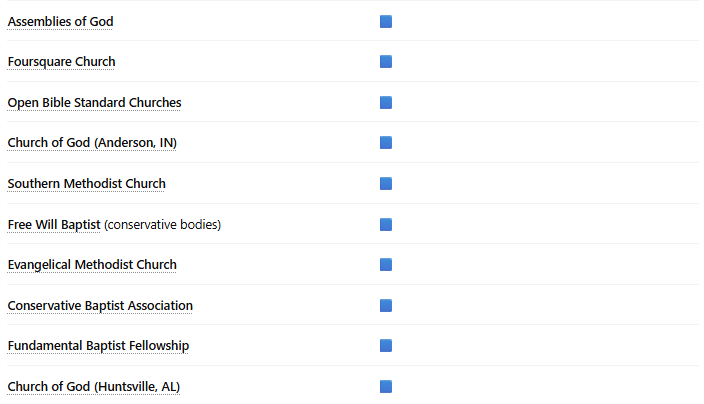
Task: Select blue square for Open Bible Standard Churches
Action: [x=386, y=102]
